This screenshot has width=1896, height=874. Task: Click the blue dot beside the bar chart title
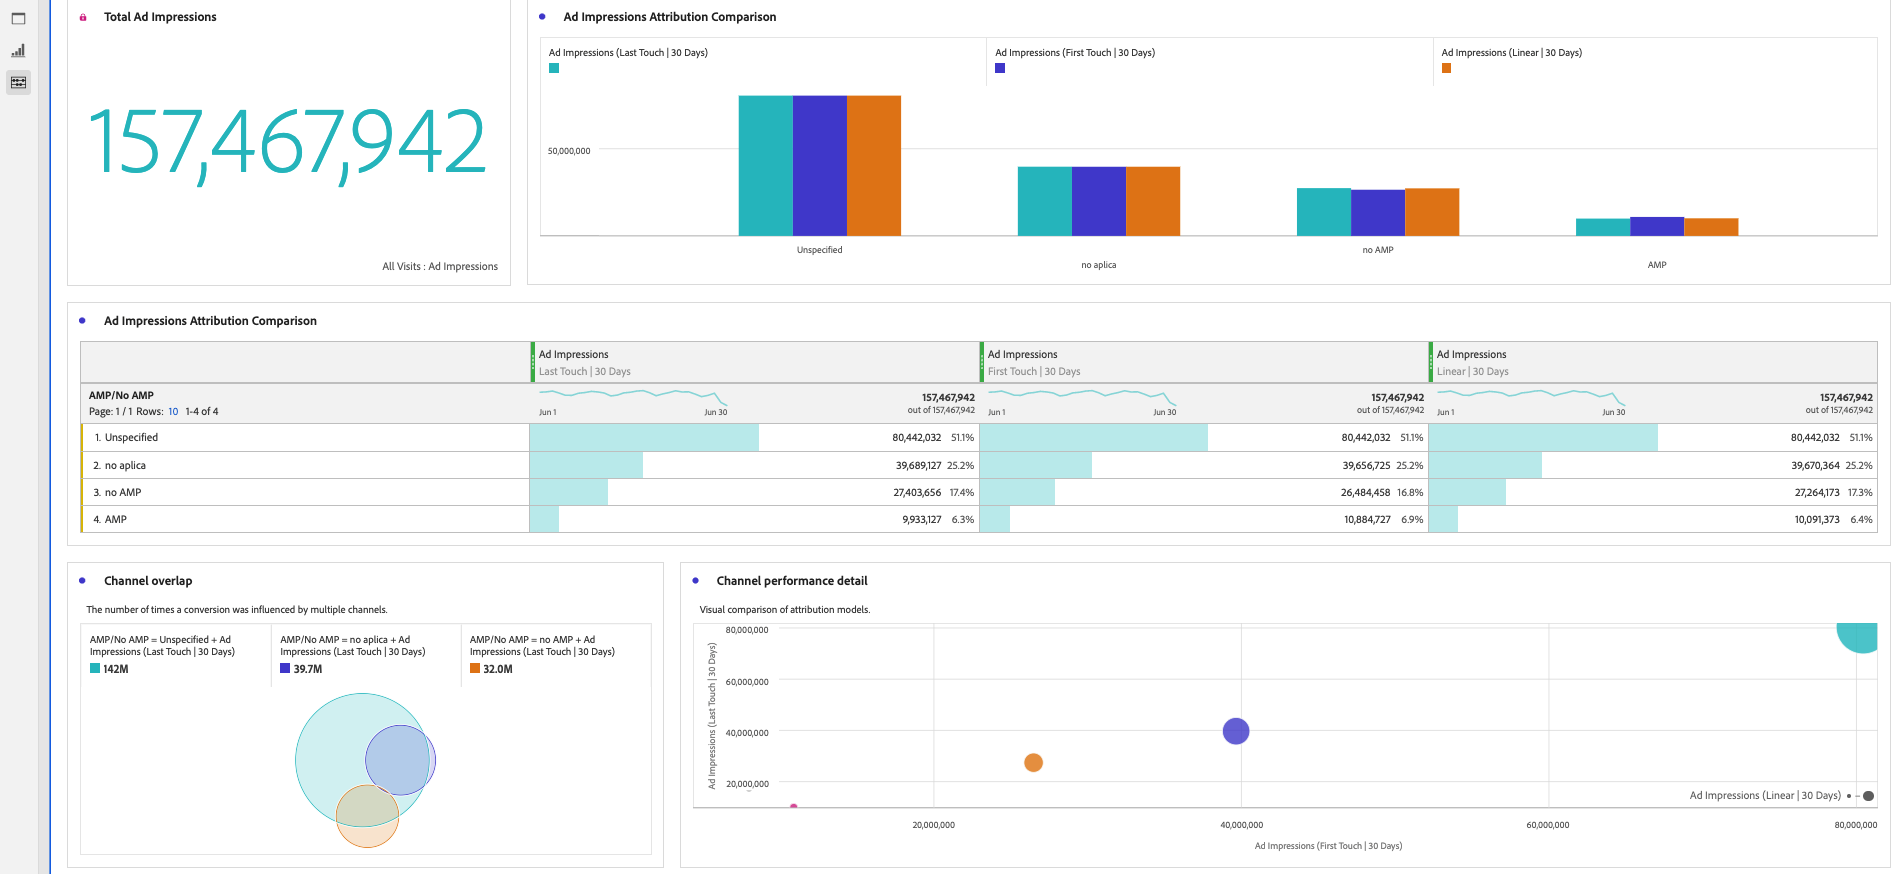click(542, 17)
